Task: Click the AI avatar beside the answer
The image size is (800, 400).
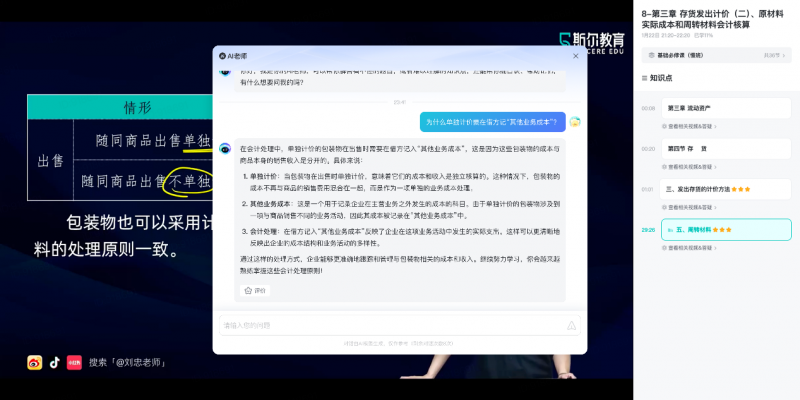Action: pos(225,148)
